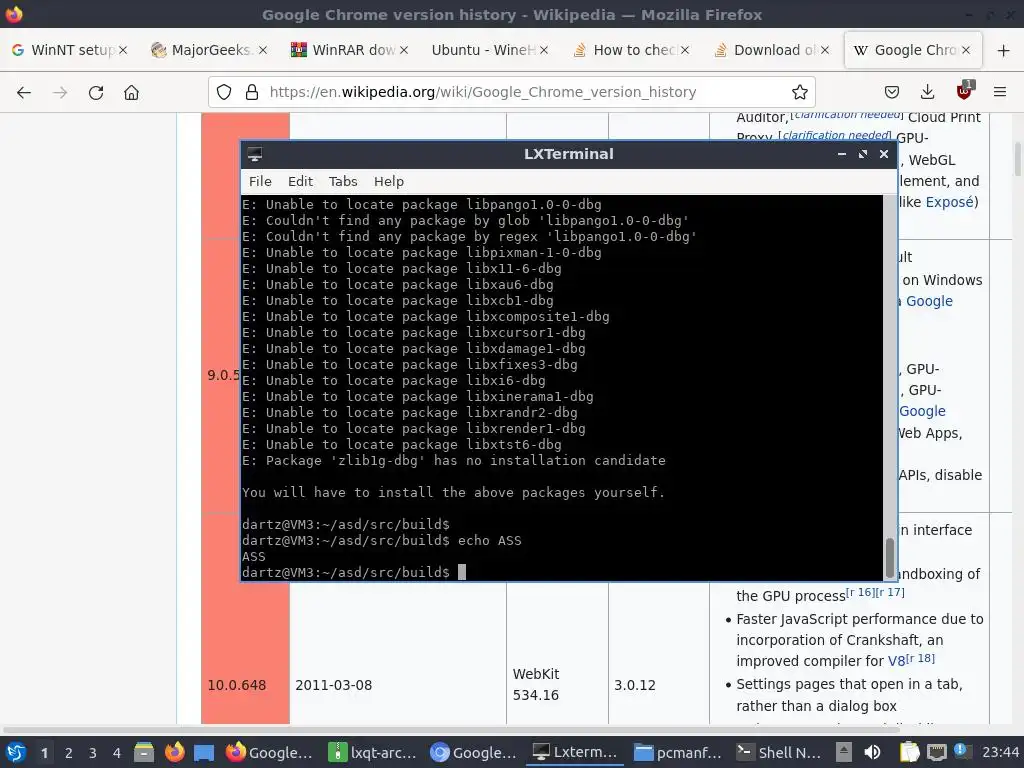Open the Firefox home page
This screenshot has height=768, width=1024.
click(131, 92)
